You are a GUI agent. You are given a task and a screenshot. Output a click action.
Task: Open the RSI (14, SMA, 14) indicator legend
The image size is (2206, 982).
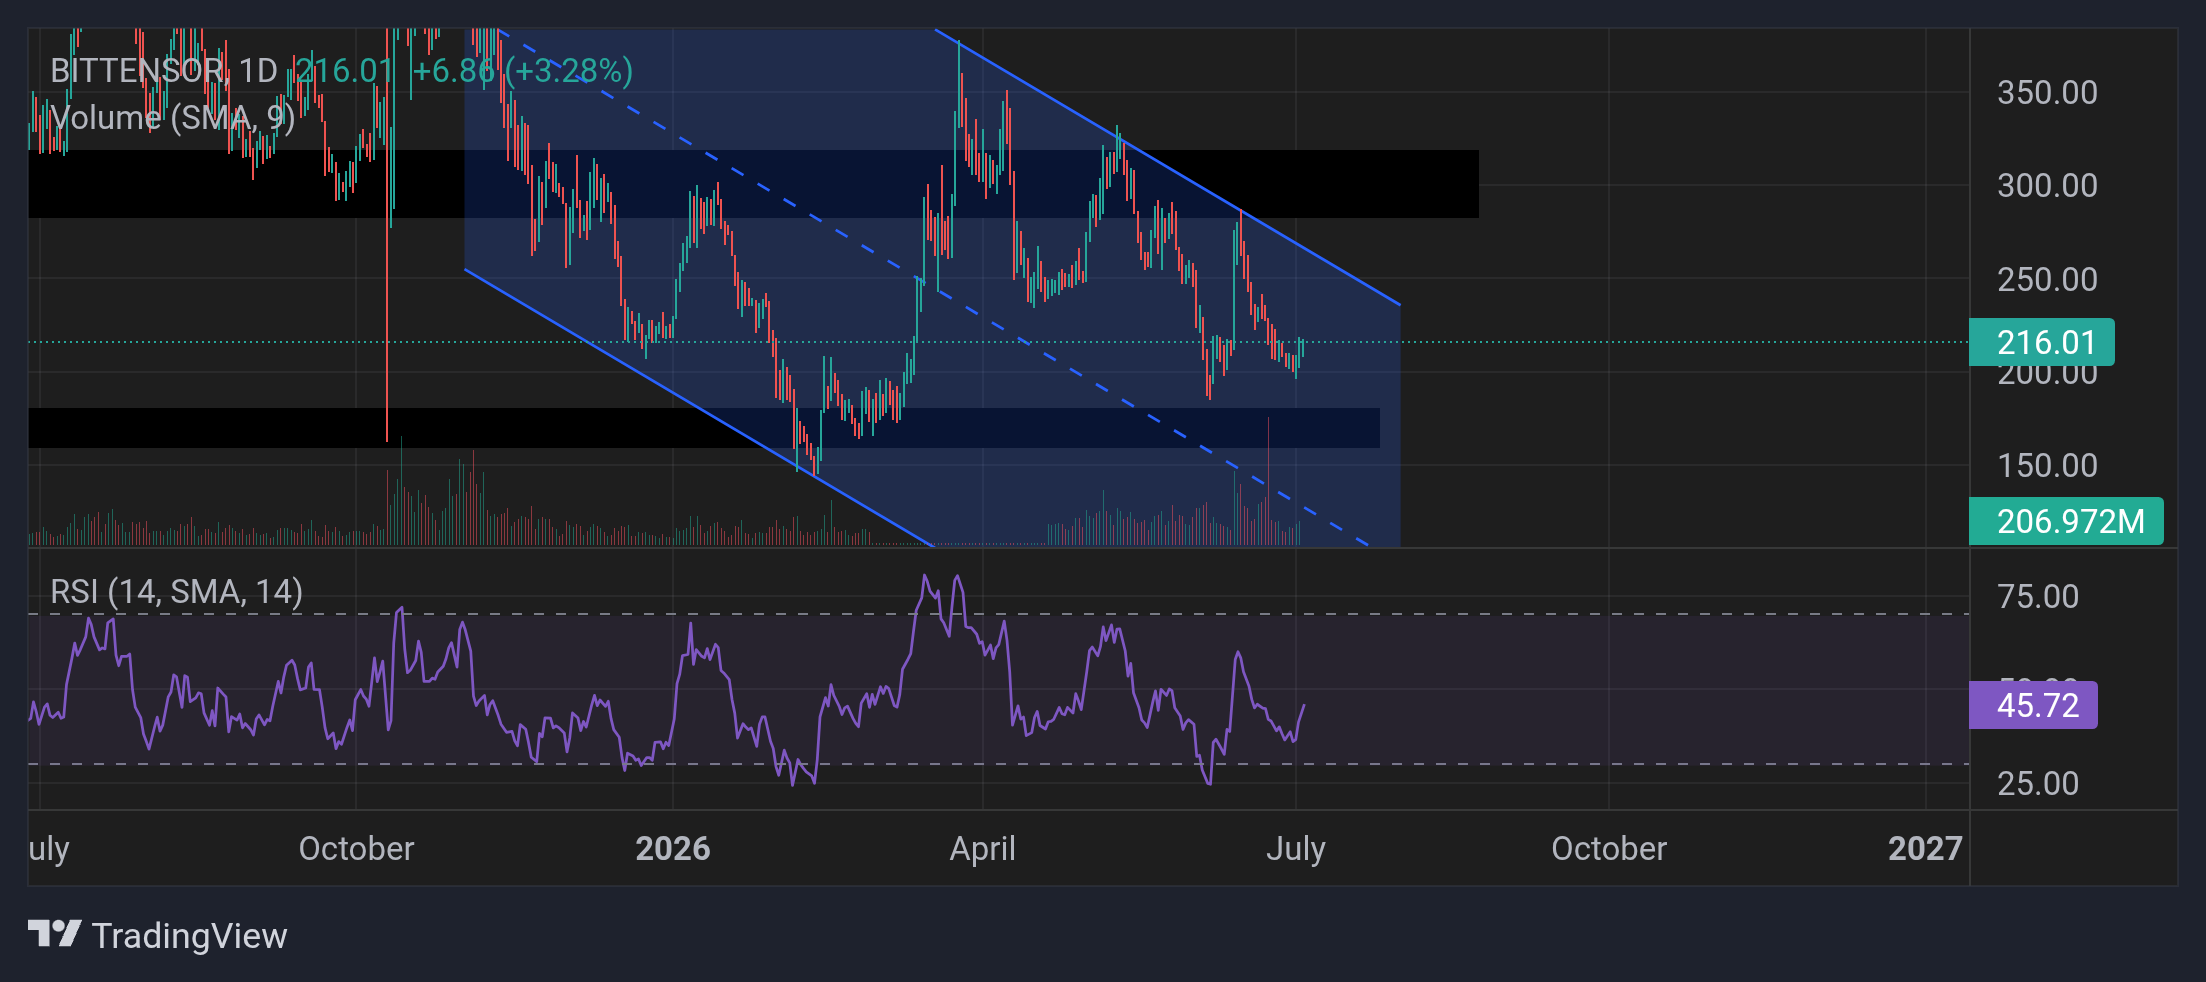pos(177,592)
